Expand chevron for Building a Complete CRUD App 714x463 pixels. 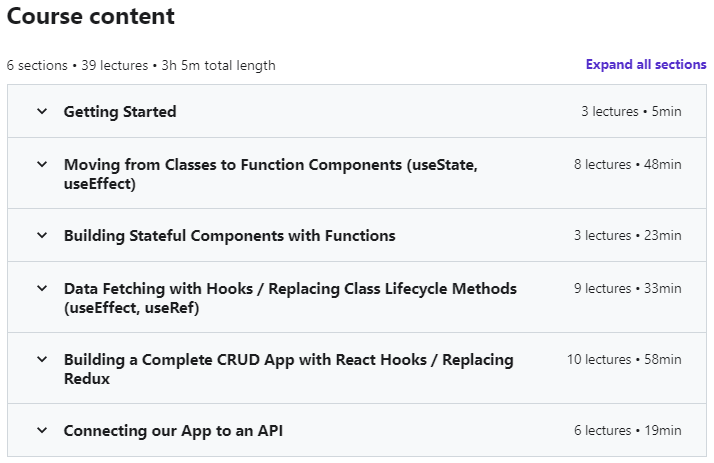click(x=42, y=359)
